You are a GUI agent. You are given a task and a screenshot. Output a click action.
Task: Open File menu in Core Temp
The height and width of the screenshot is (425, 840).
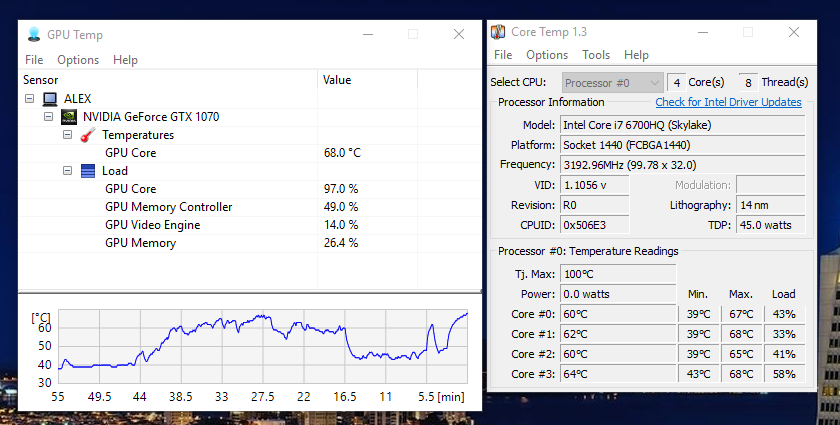[503, 55]
